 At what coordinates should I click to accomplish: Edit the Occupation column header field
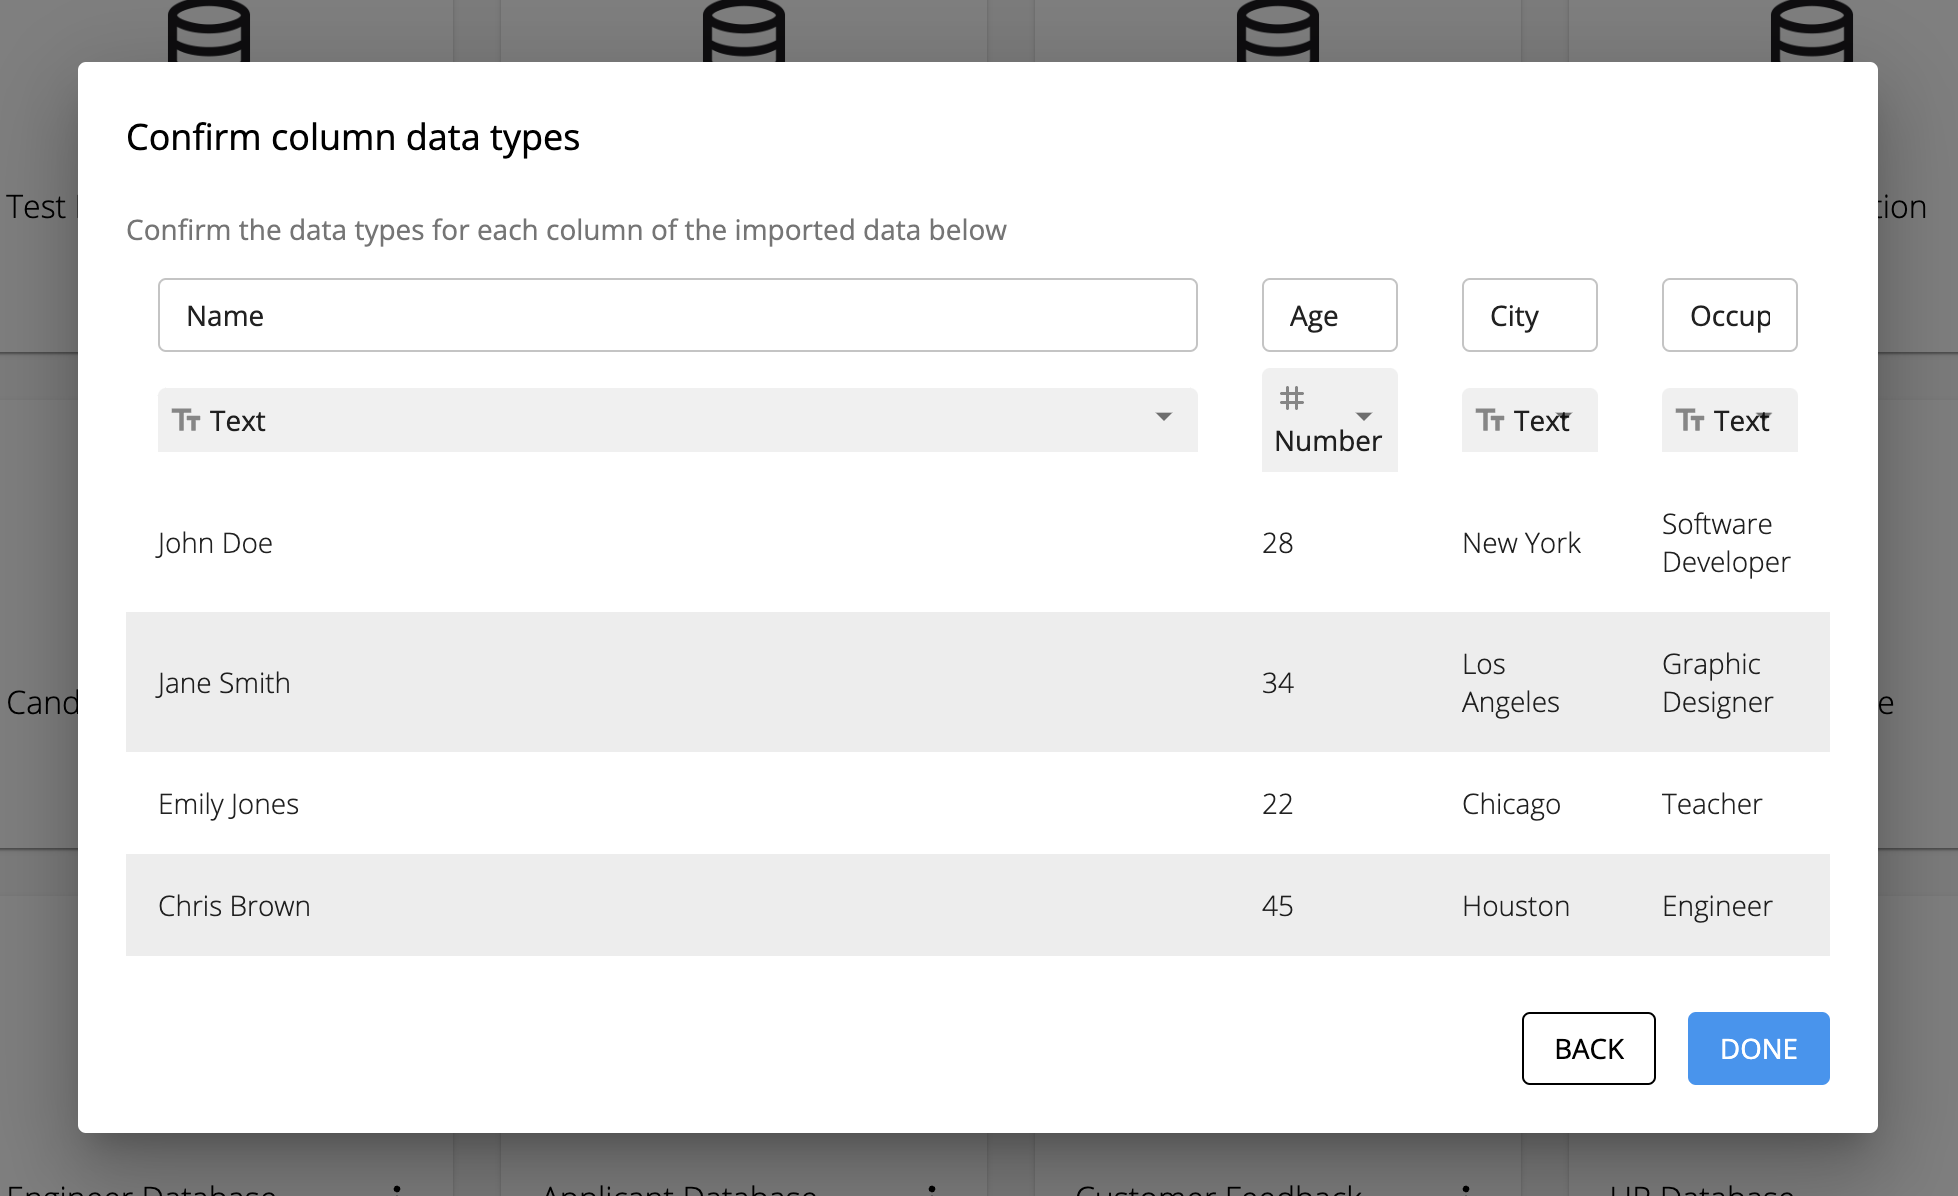tap(1729, 315)
